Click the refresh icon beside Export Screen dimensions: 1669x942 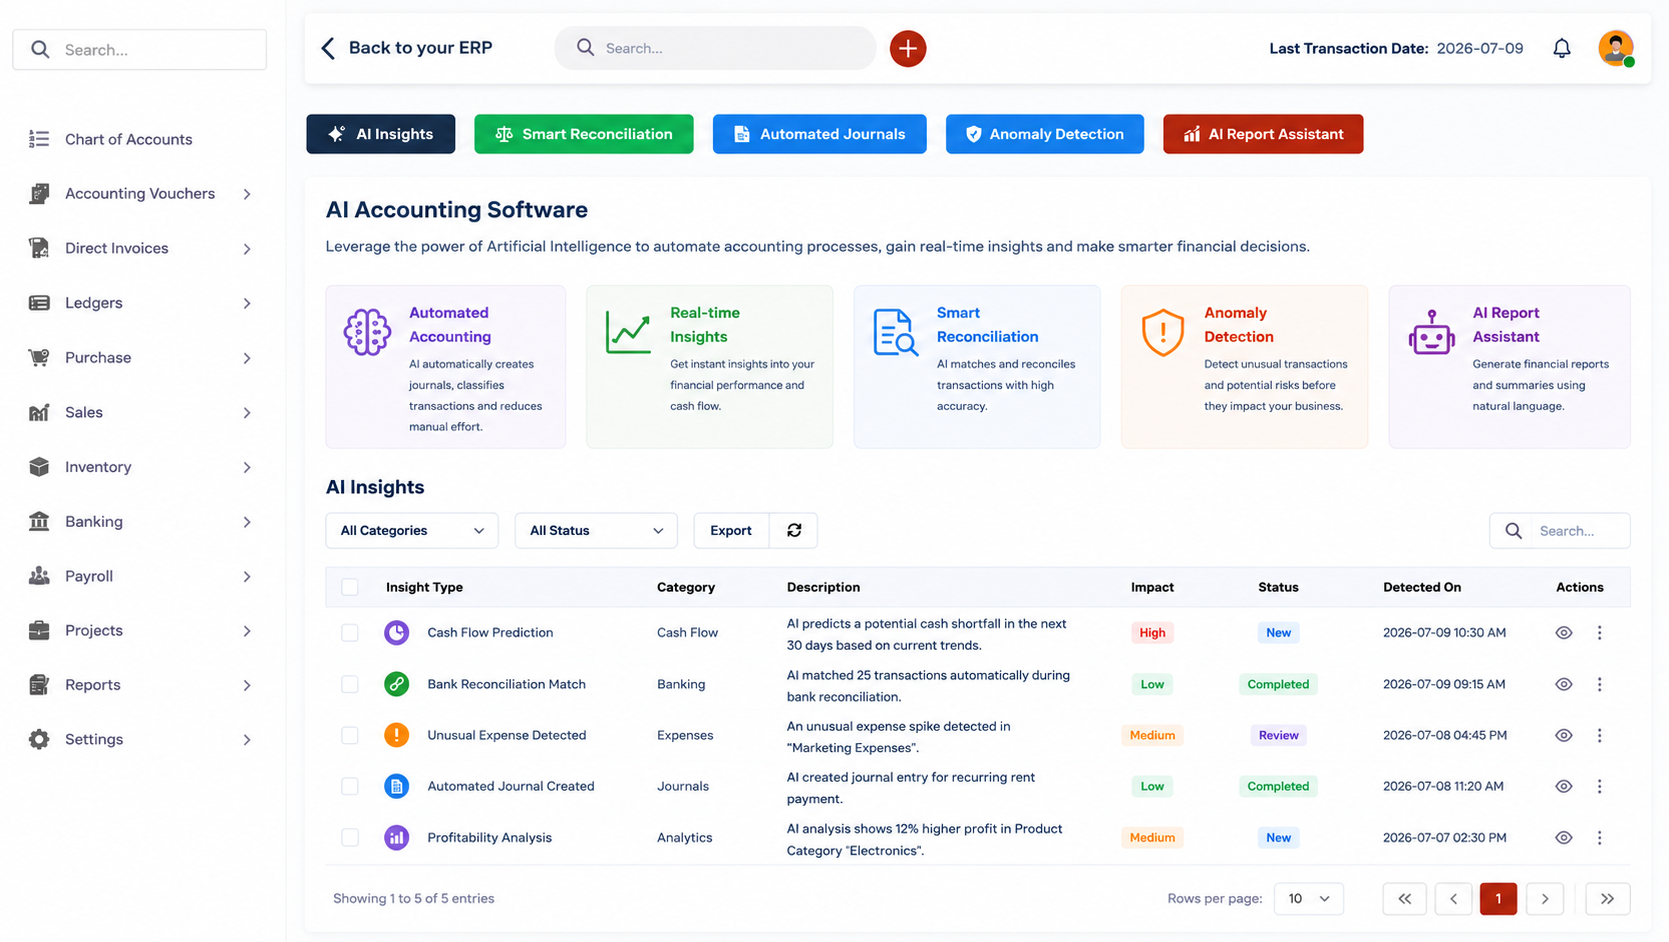point(794,530)
